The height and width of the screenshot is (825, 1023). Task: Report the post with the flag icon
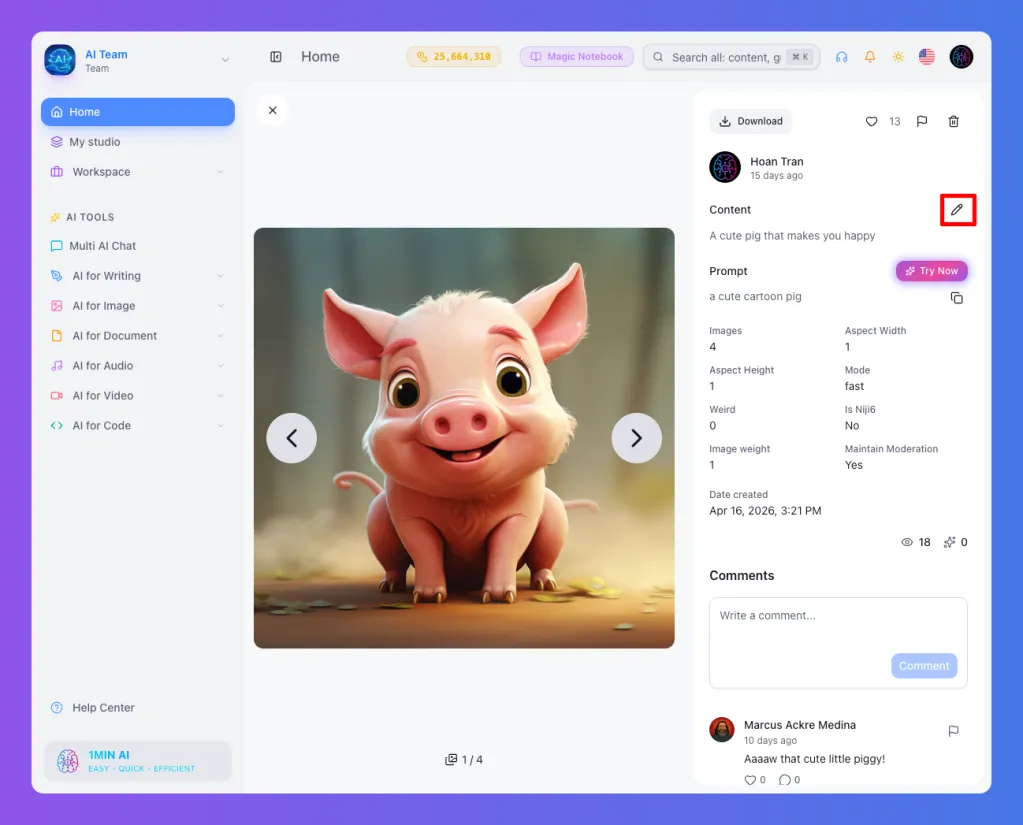921,121
